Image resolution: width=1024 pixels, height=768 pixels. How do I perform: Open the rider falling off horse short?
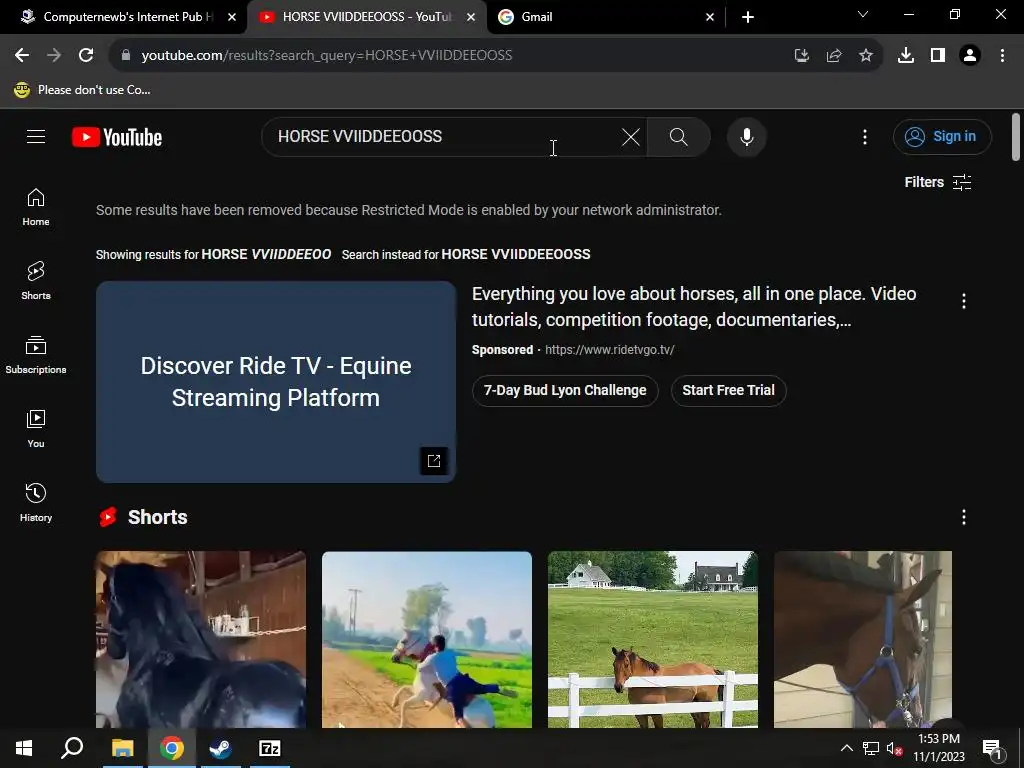(426, 639)
